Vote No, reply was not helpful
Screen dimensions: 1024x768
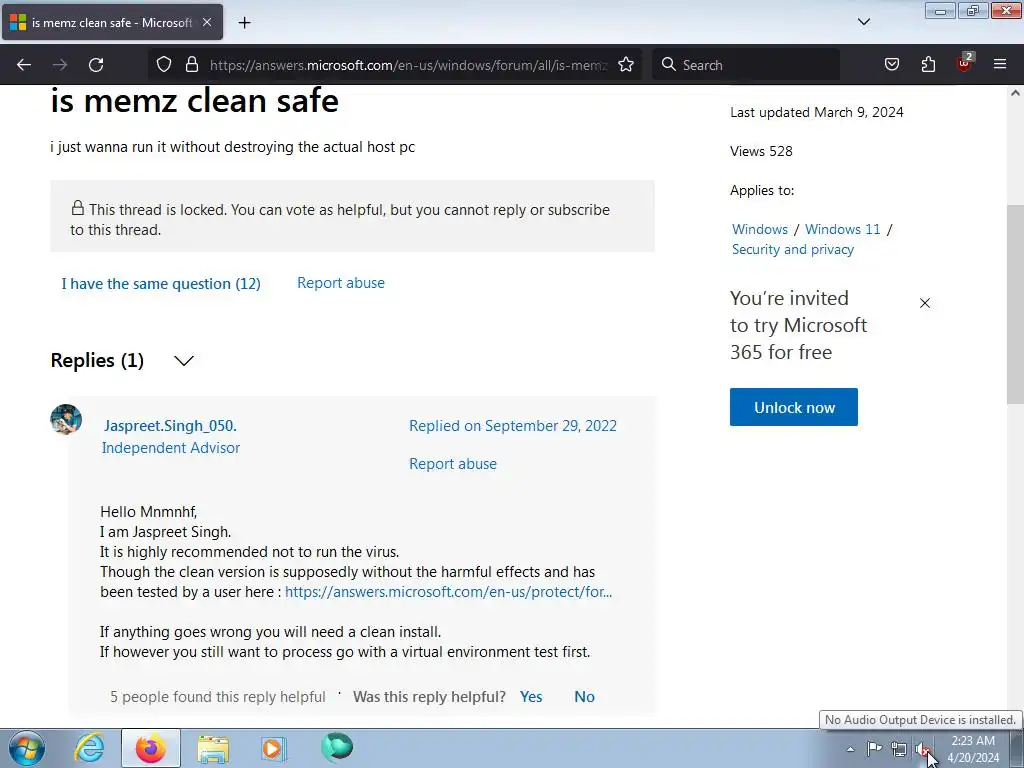[584, 697]
